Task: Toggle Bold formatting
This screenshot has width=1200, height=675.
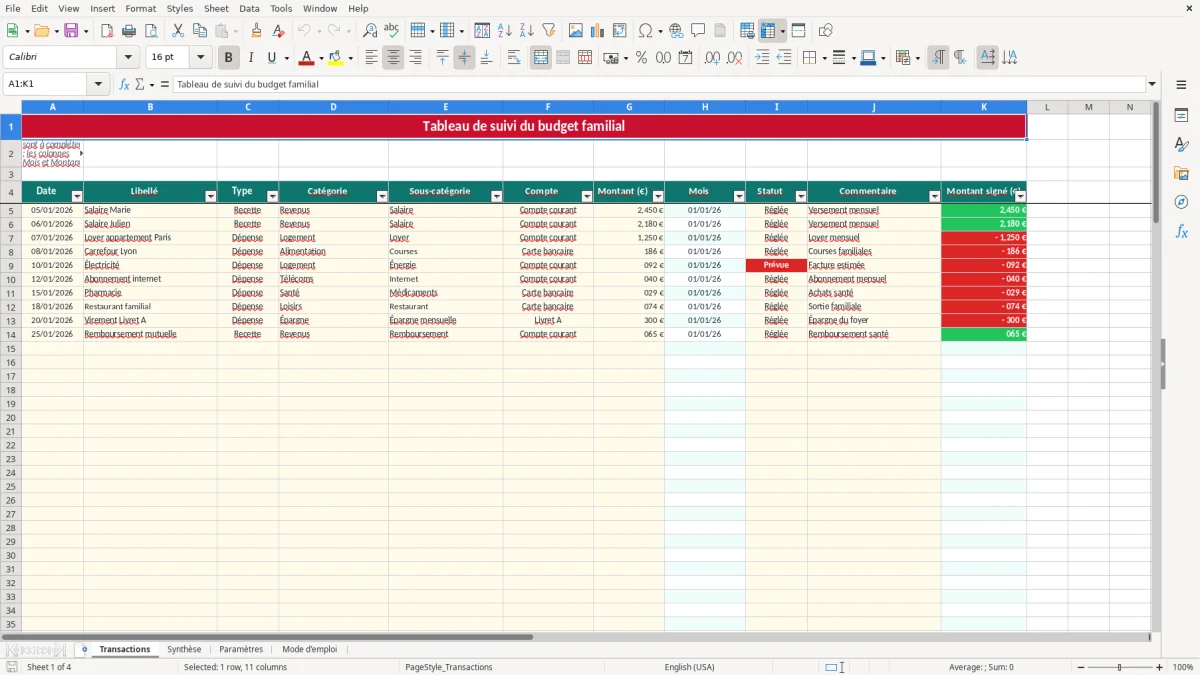Action: pos(228,58)
